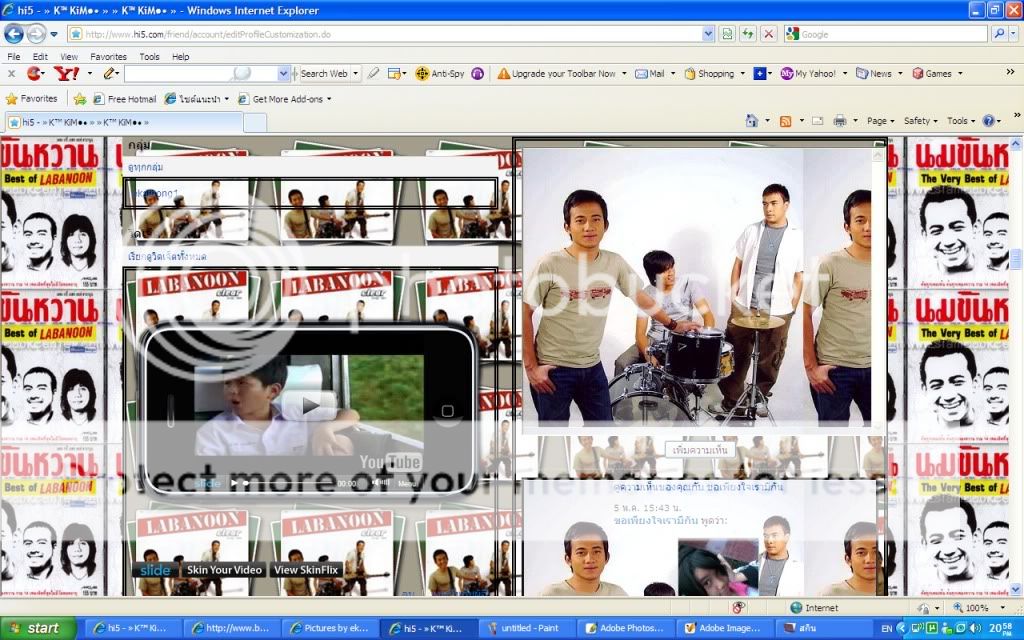Open the Help menu

tap(181, 57)
